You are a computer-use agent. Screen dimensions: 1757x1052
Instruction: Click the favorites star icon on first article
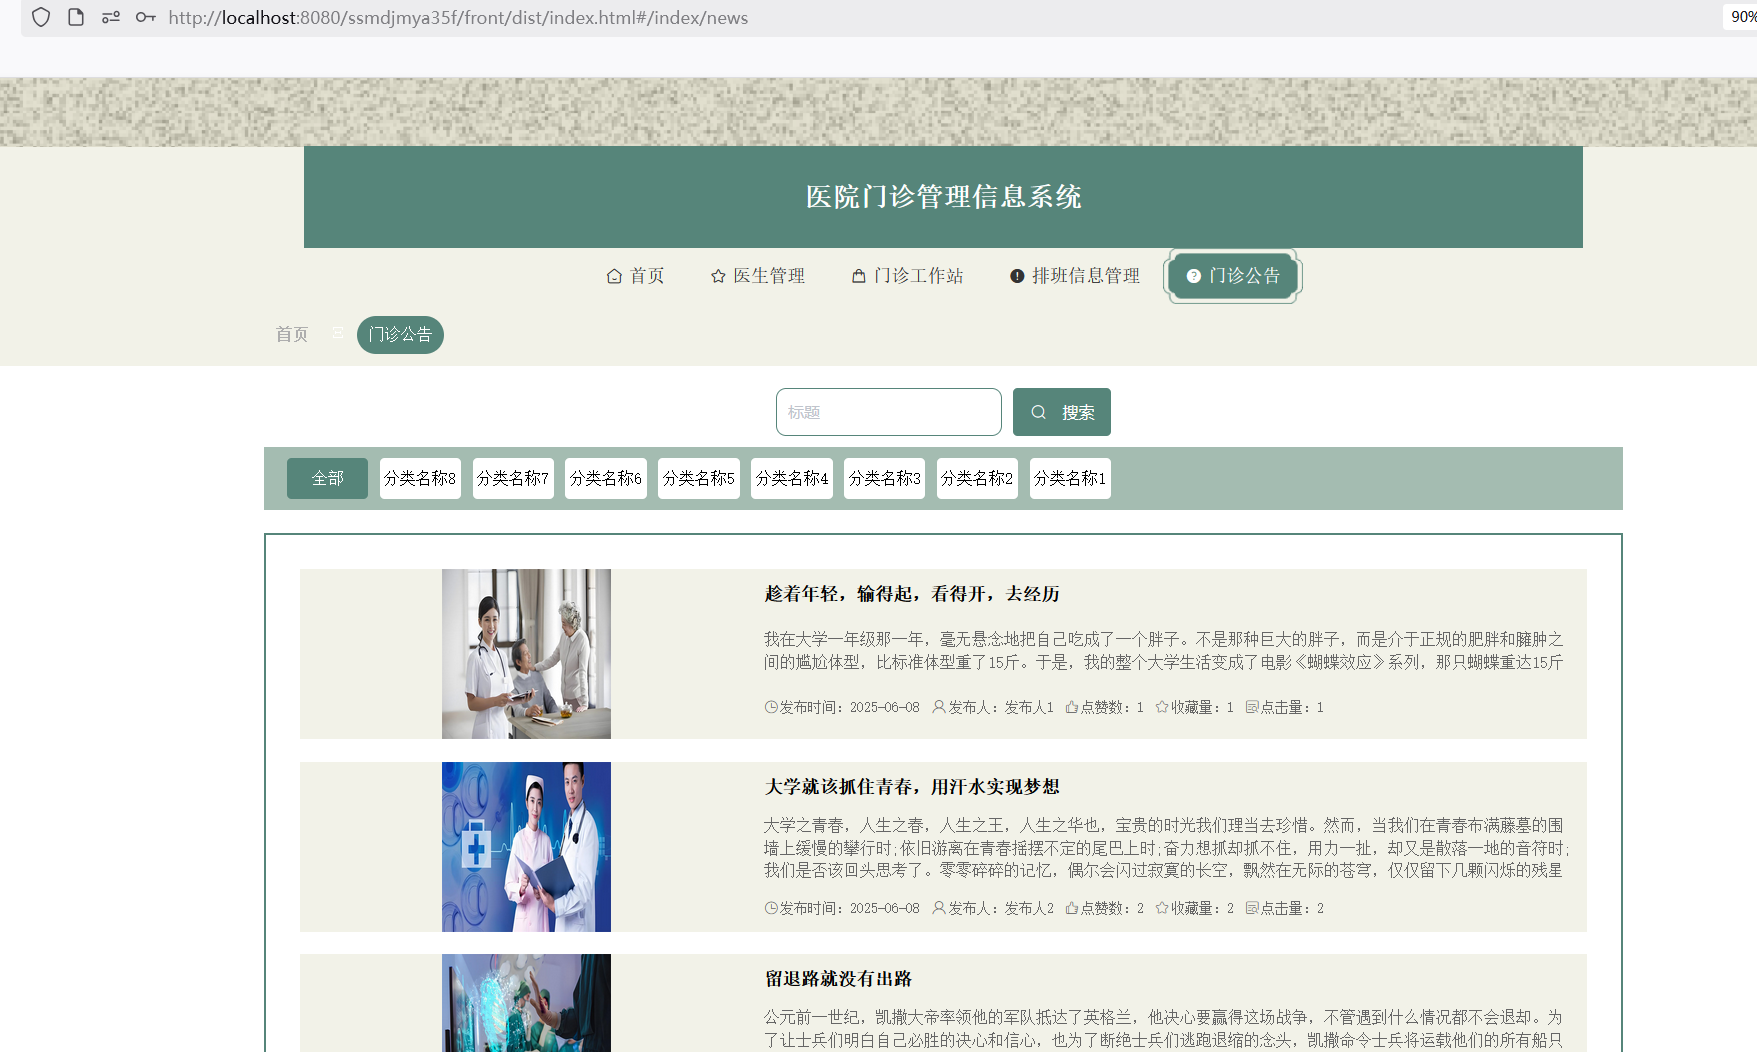point(1162,707)
